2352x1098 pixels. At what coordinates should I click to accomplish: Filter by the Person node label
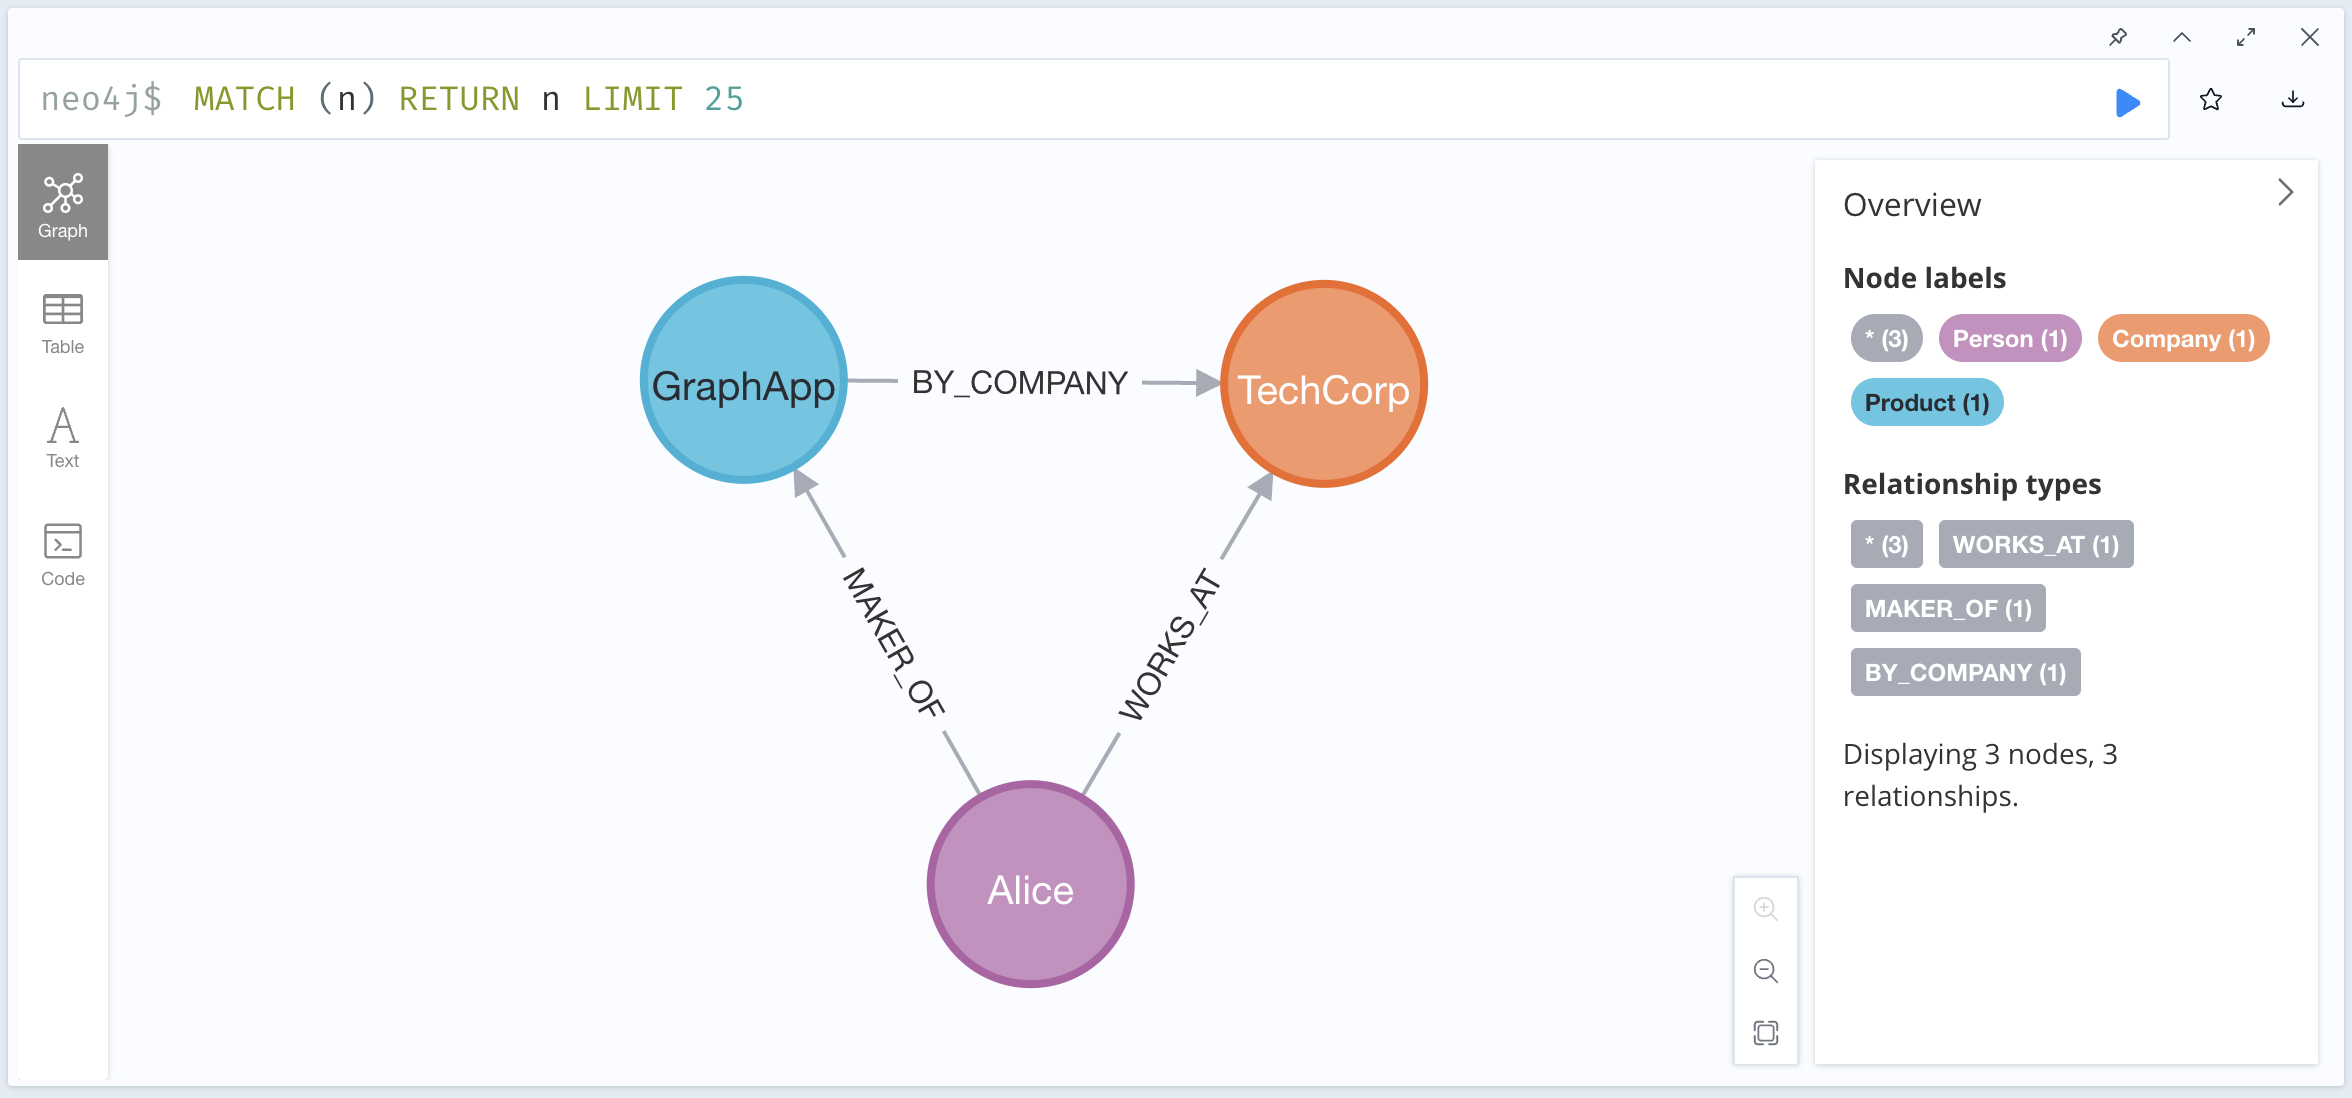pyautogui.click(x=2010, y=338)
